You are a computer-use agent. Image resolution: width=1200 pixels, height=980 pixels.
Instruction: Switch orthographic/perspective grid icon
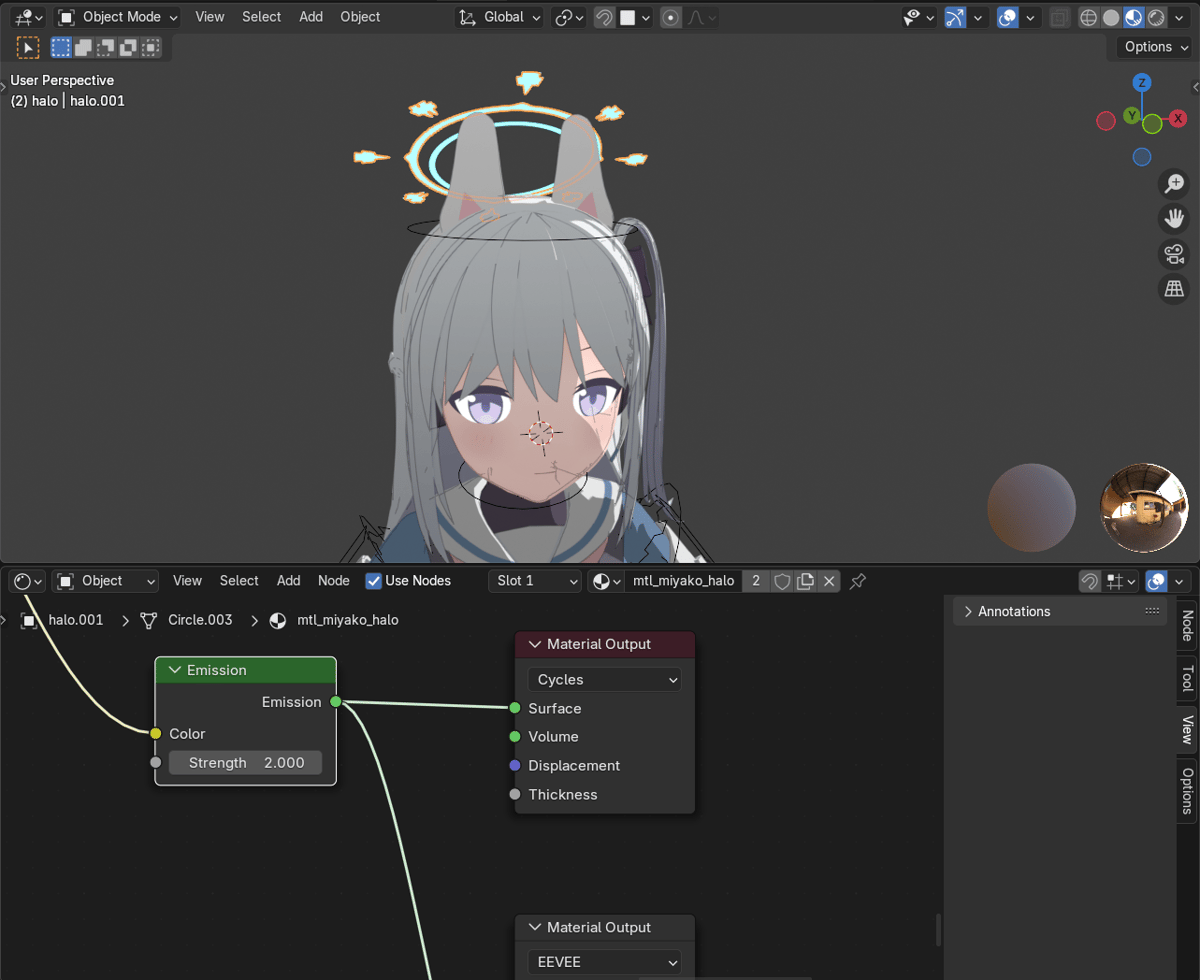[1174, 289]
